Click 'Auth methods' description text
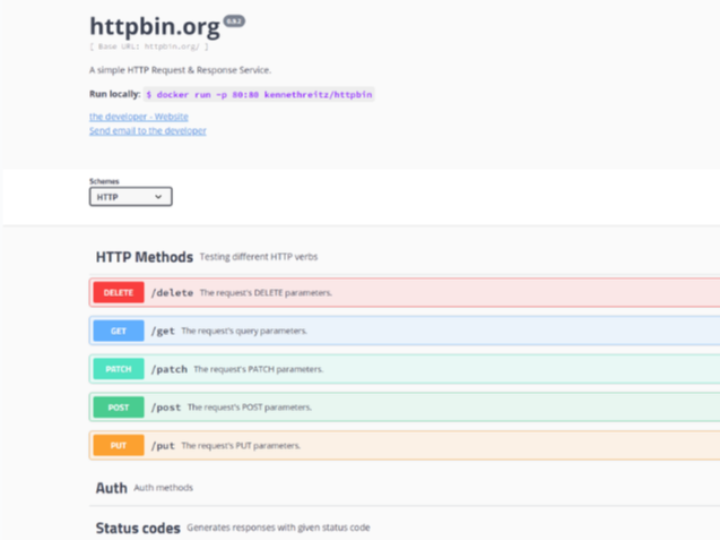 point(163,488)
